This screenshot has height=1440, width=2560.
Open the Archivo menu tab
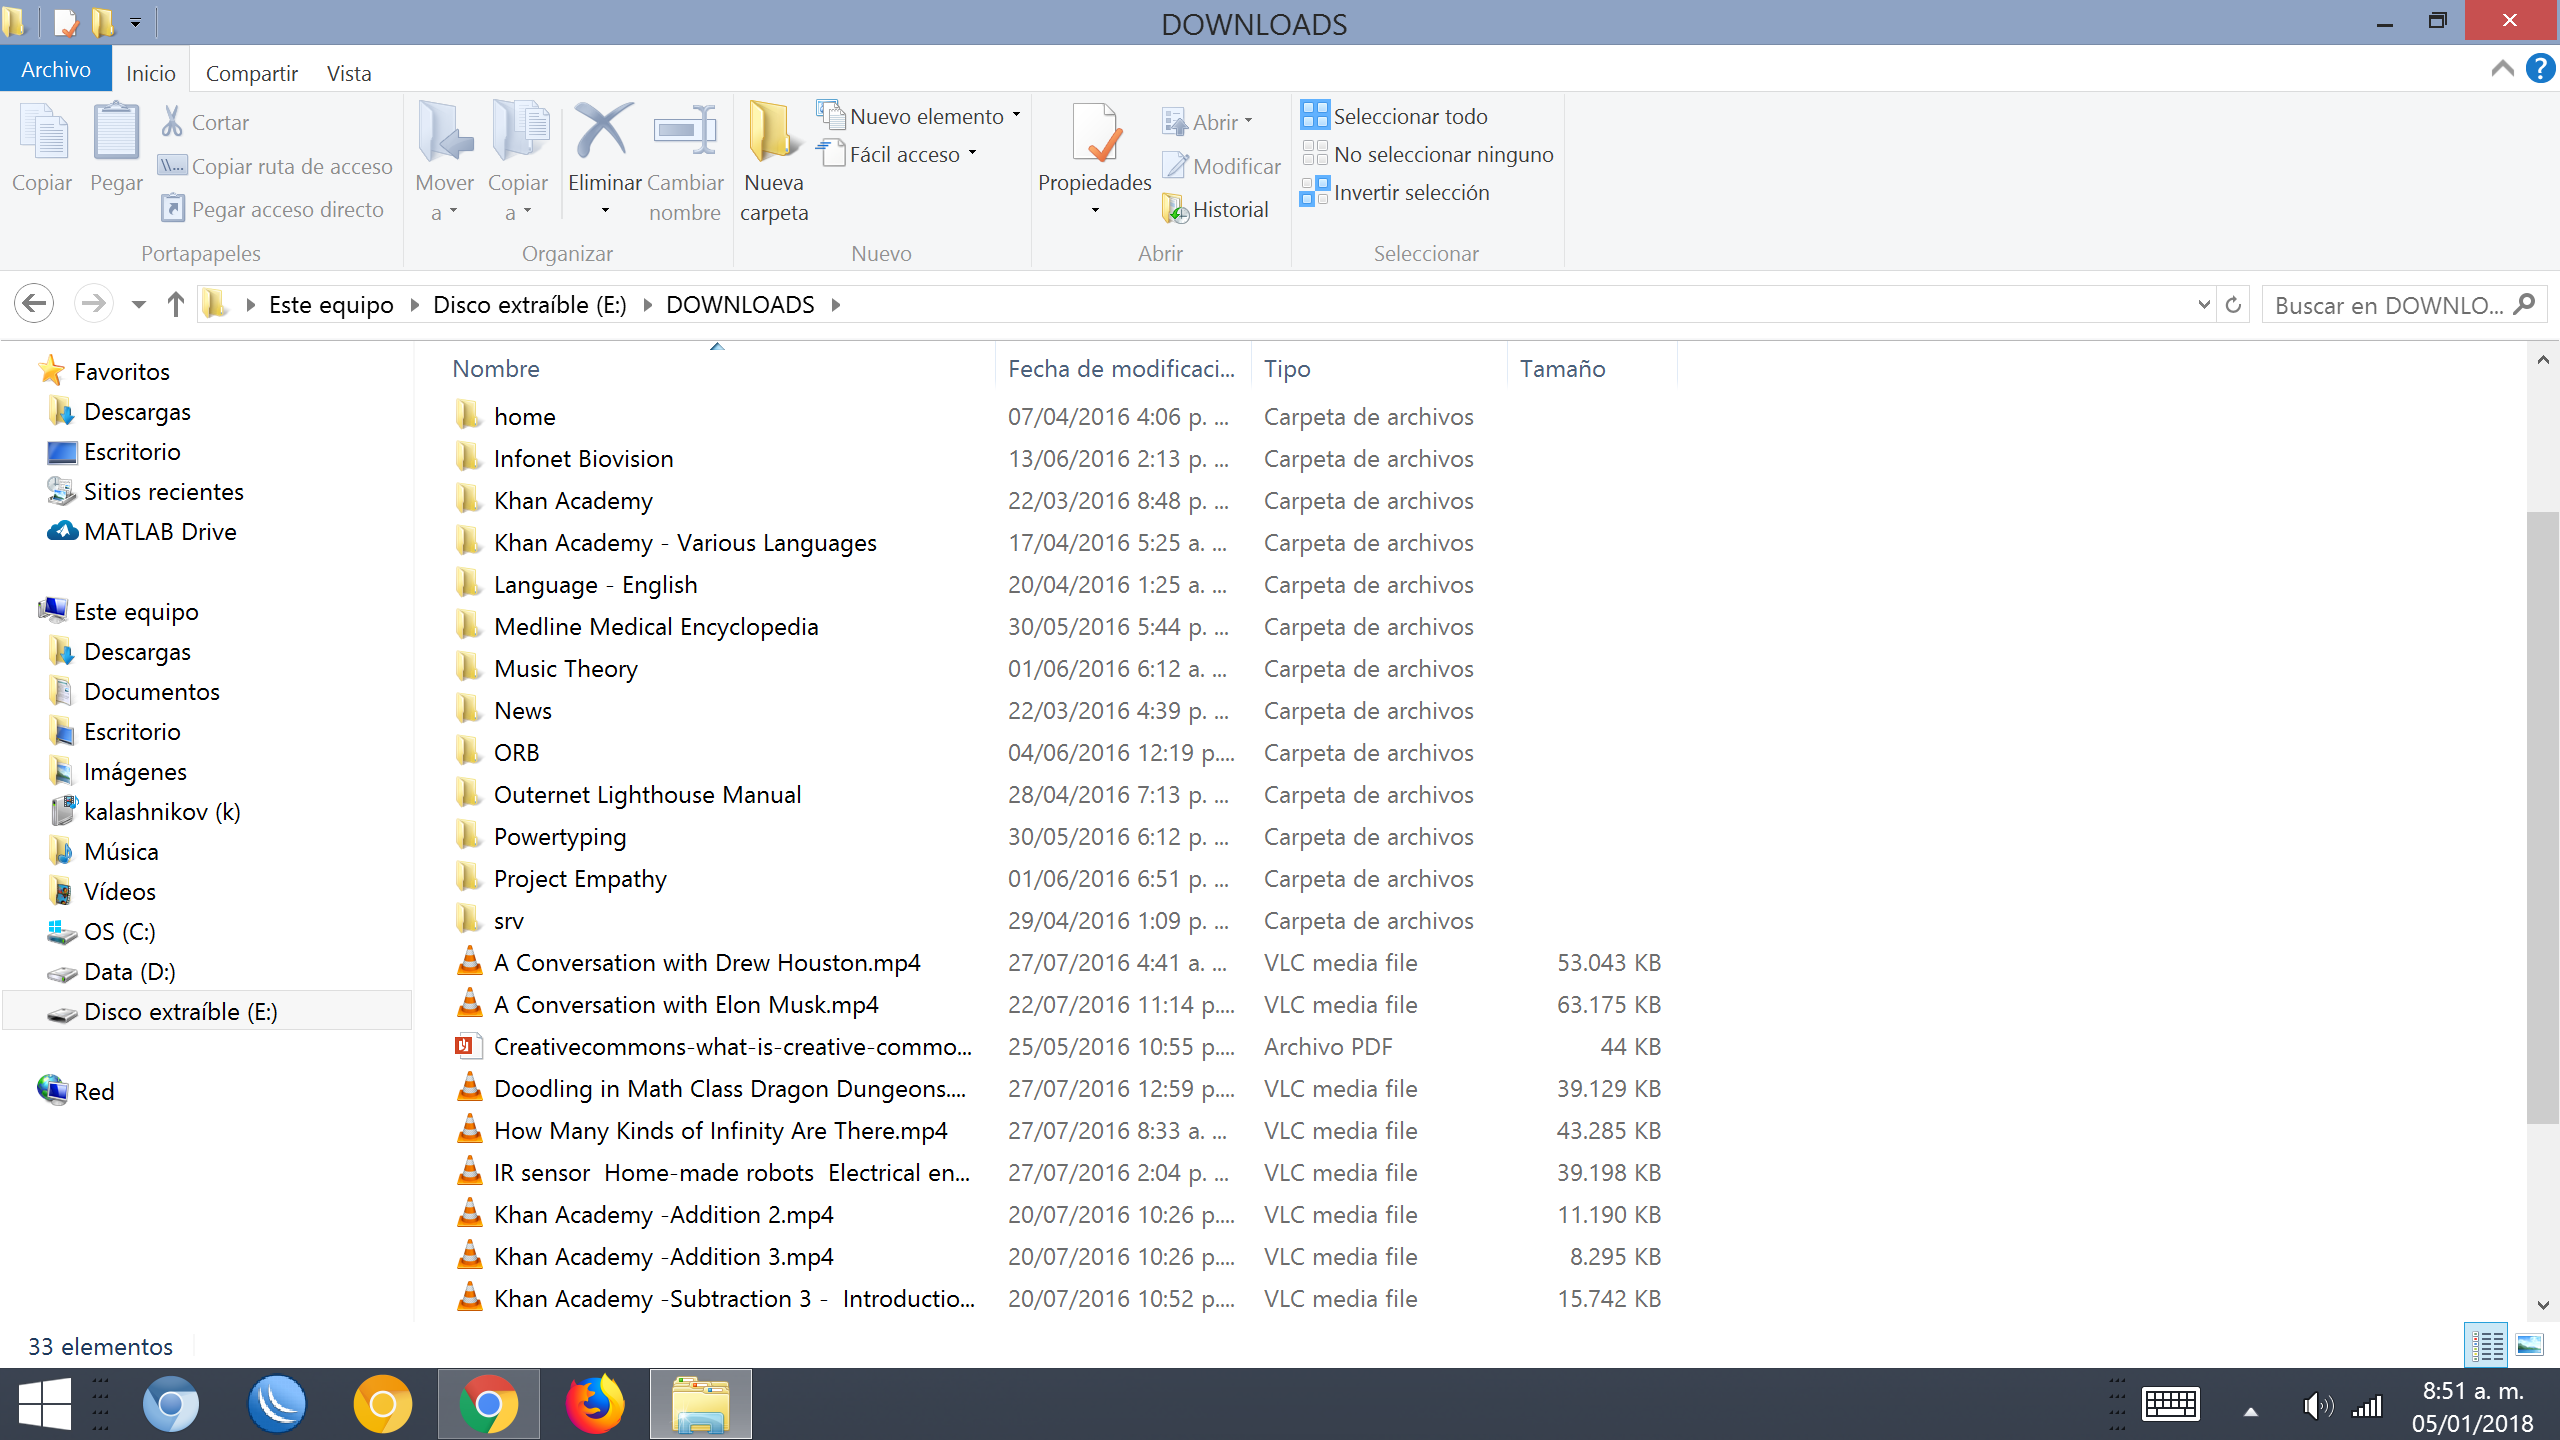click(56, 69)
